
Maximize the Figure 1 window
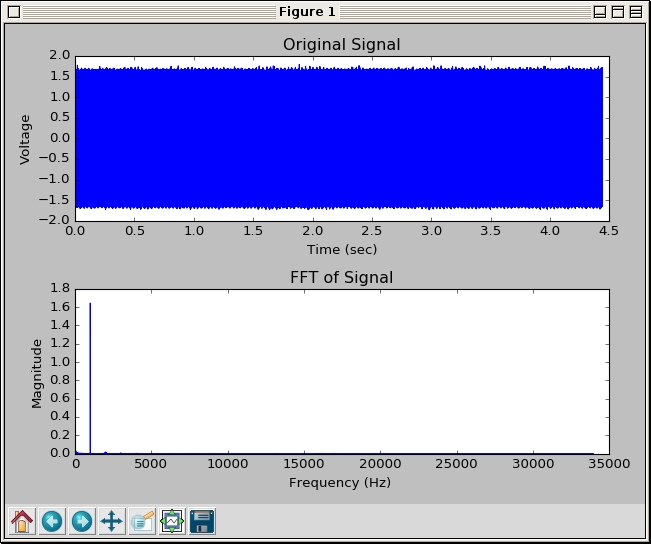click(618, 12)
